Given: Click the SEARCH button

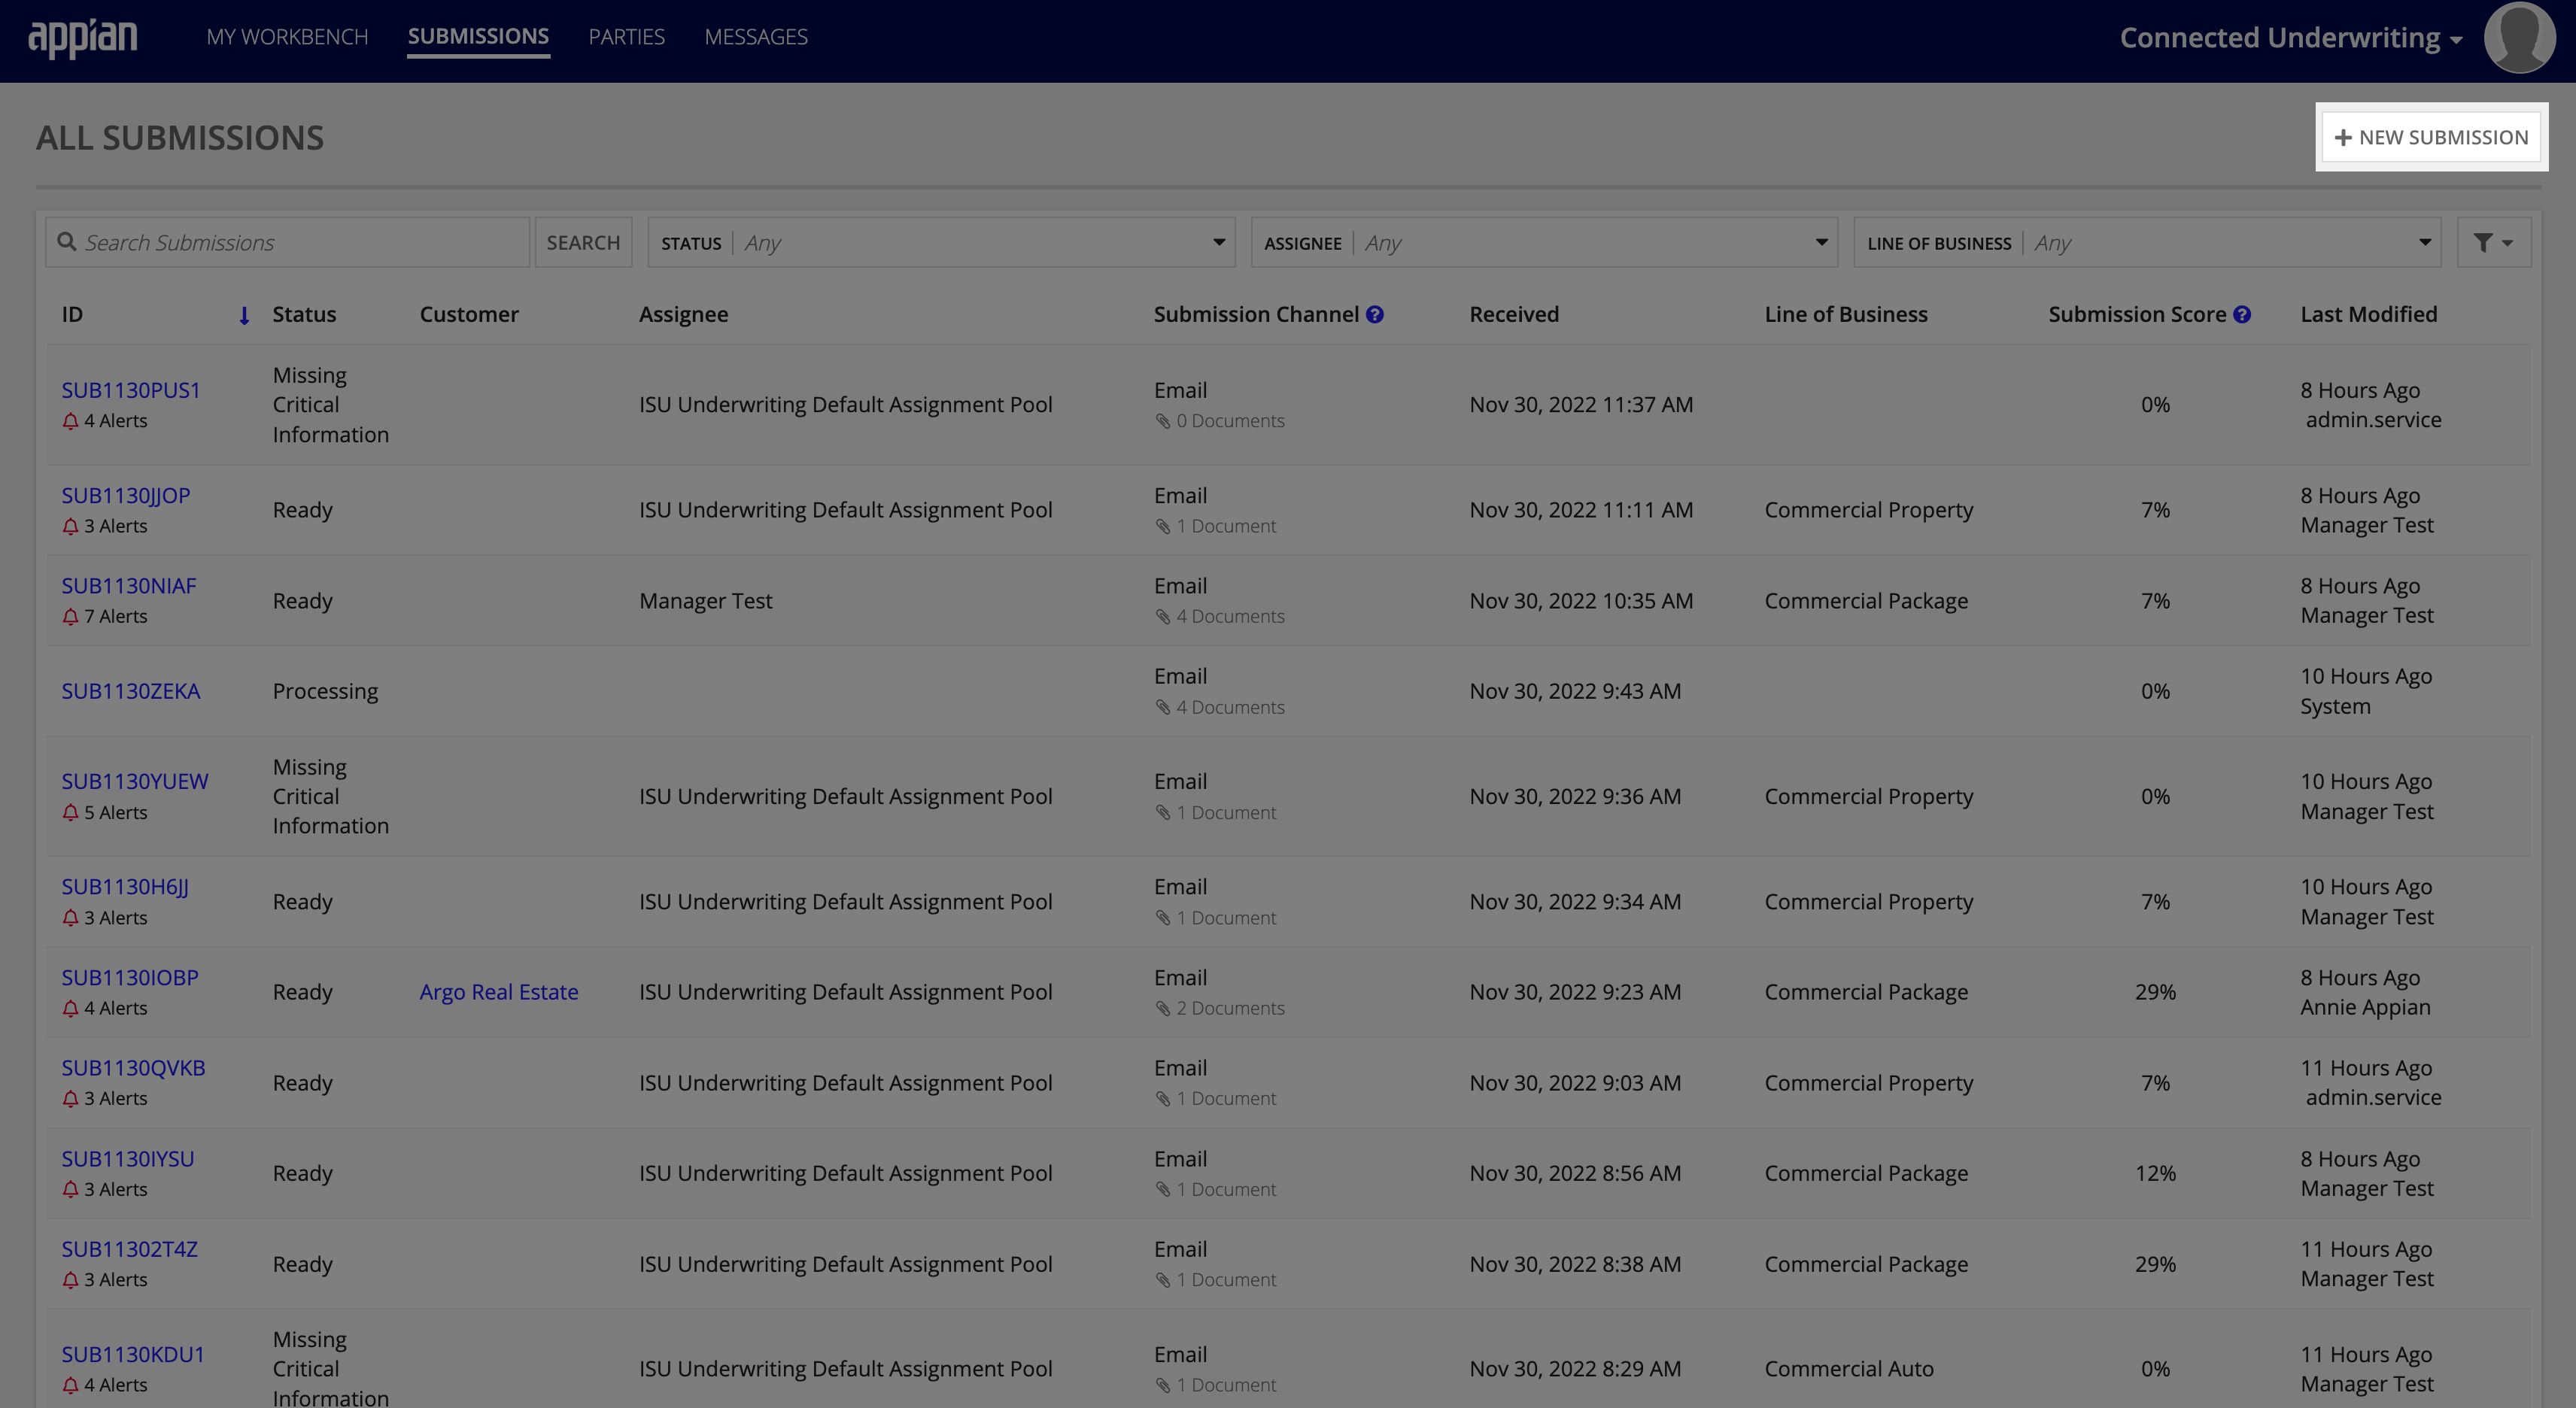Looking at the screenshot, I should (581, 241).
